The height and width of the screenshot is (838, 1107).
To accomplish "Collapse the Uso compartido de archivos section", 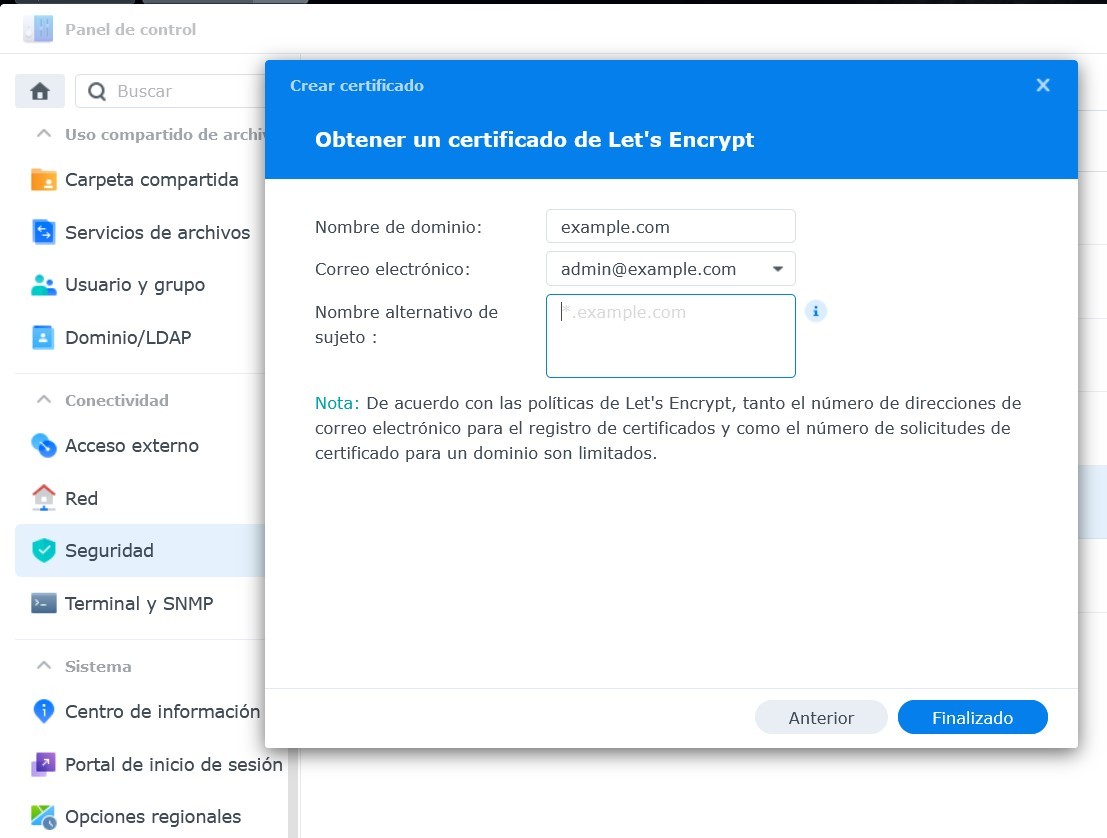I will pos(42,131).
